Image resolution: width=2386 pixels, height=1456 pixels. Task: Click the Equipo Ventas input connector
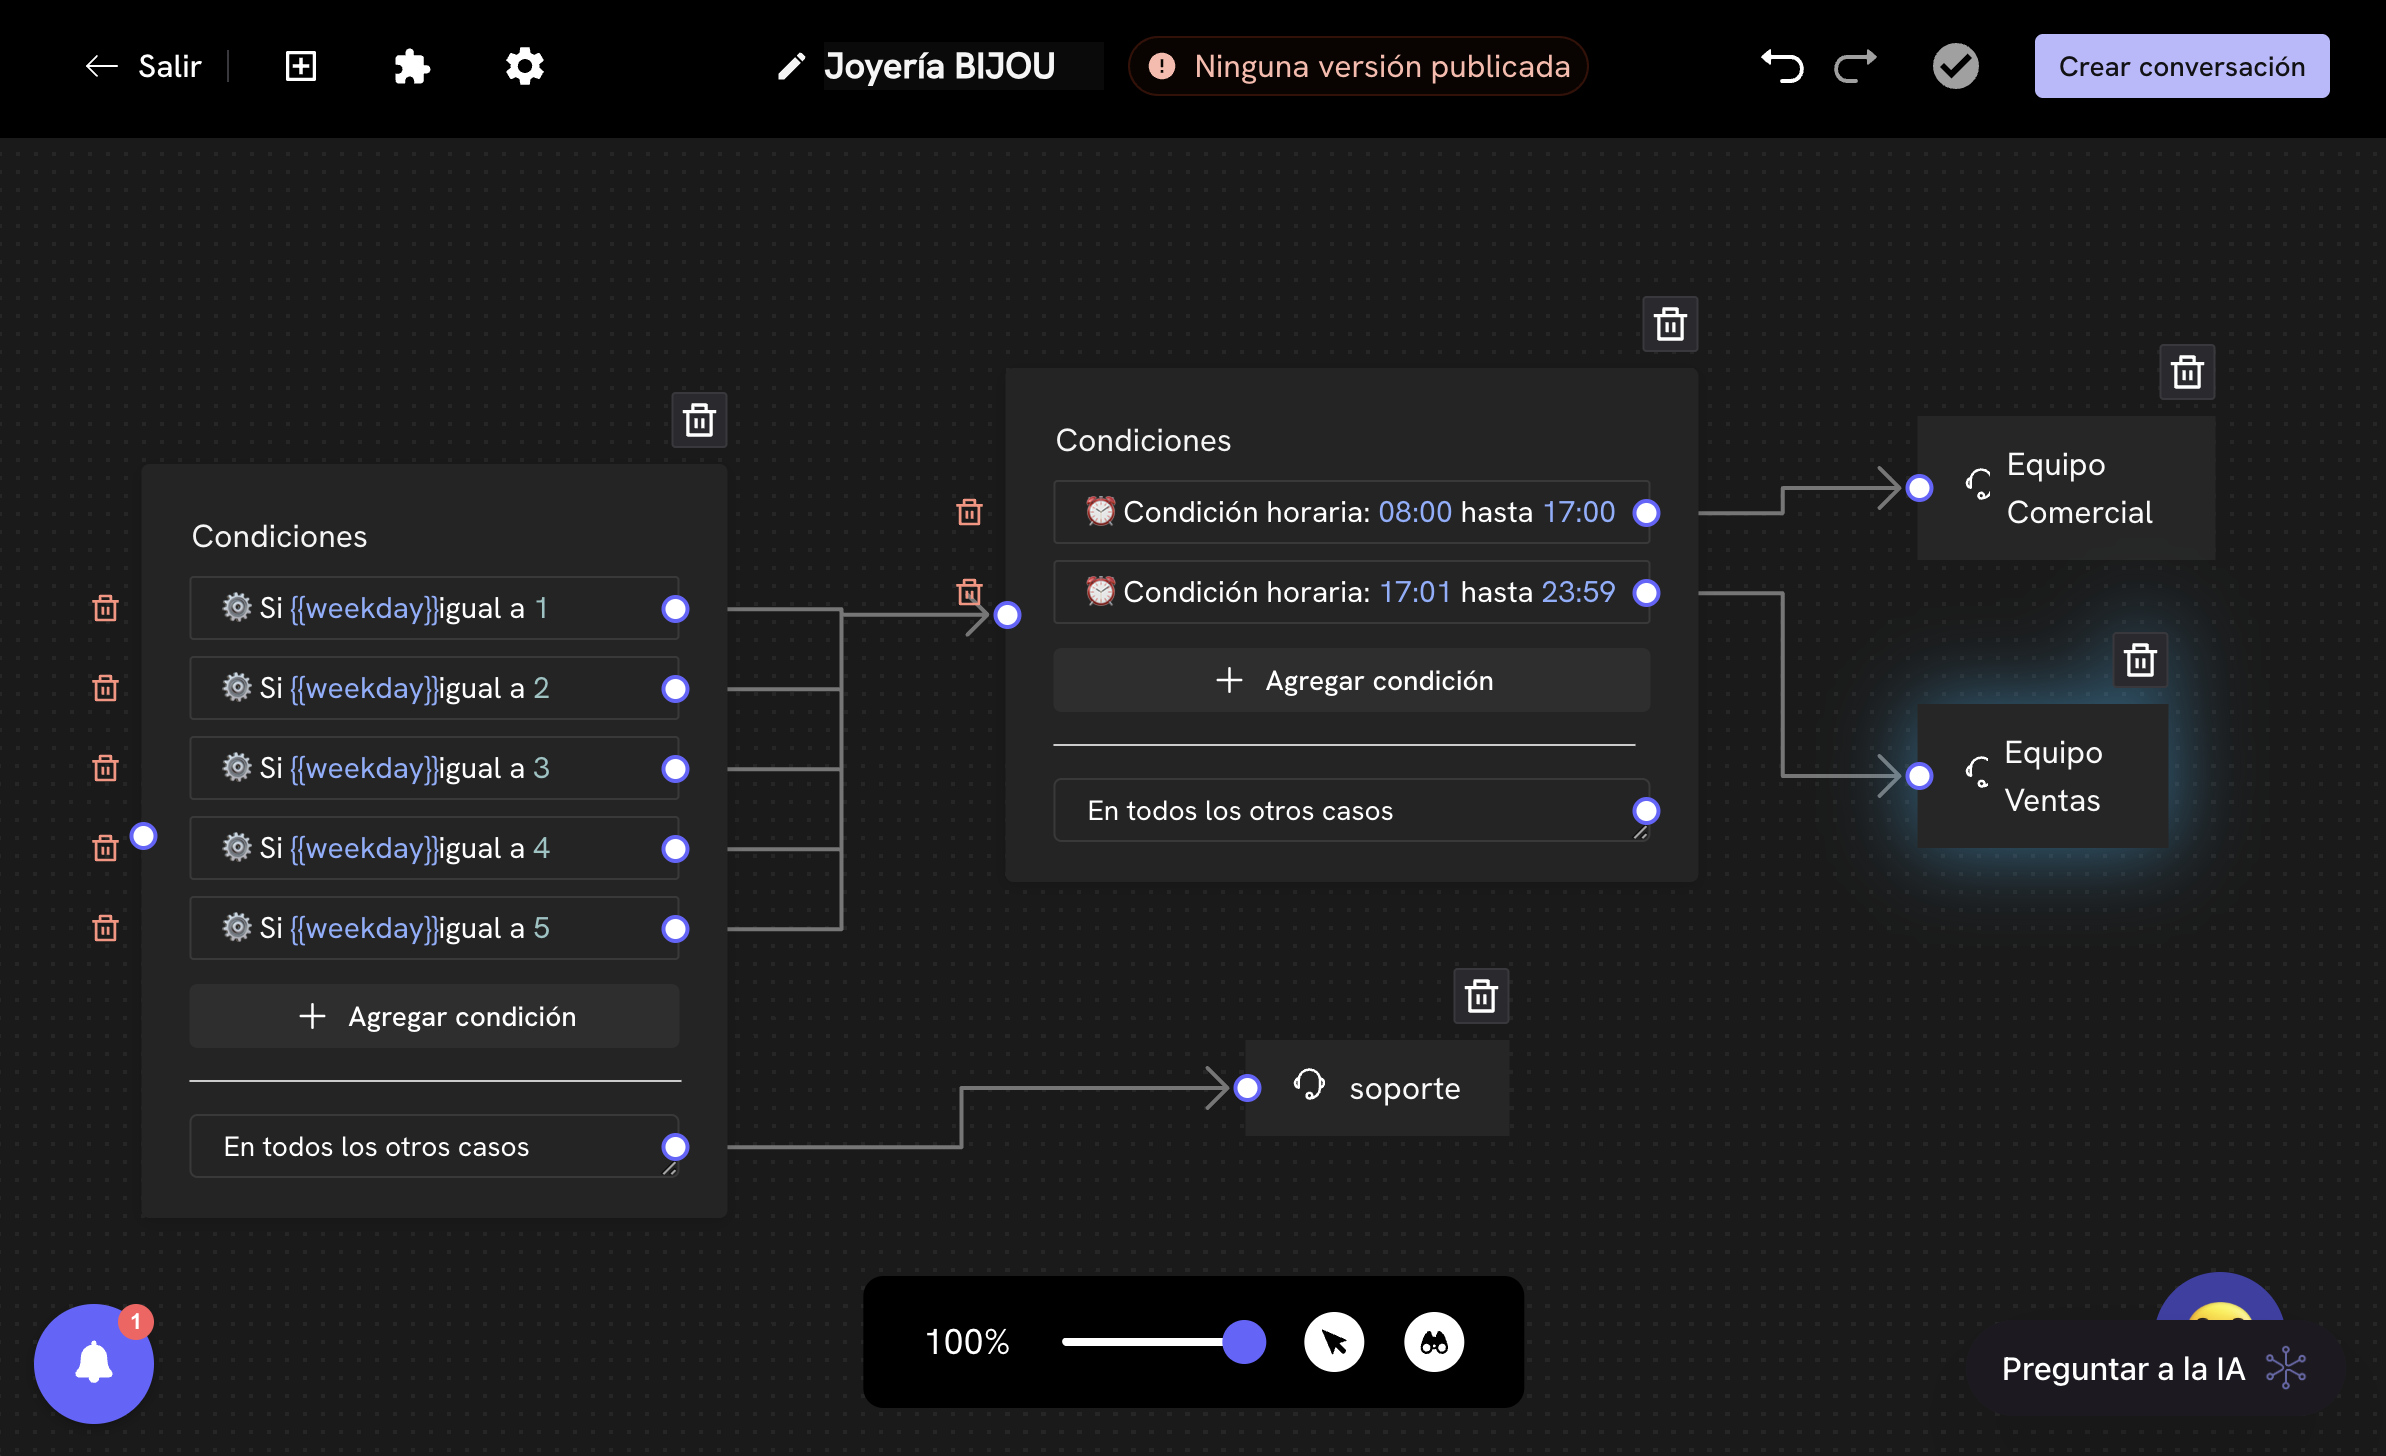click(1919, 776)
